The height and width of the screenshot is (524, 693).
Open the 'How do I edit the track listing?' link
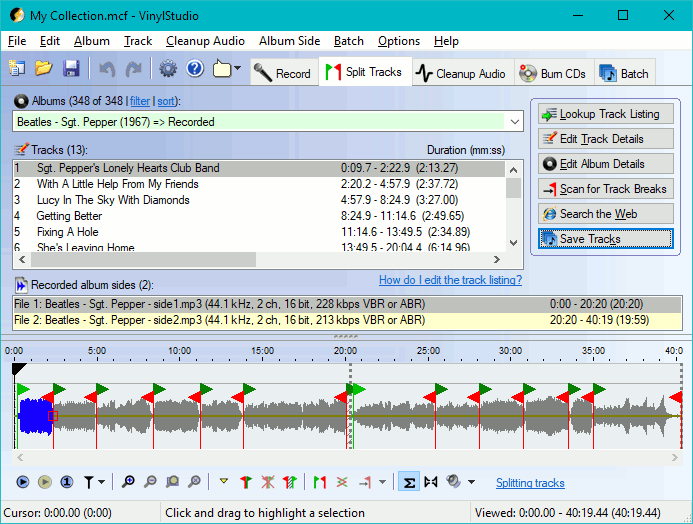click(x=450, y=280)
